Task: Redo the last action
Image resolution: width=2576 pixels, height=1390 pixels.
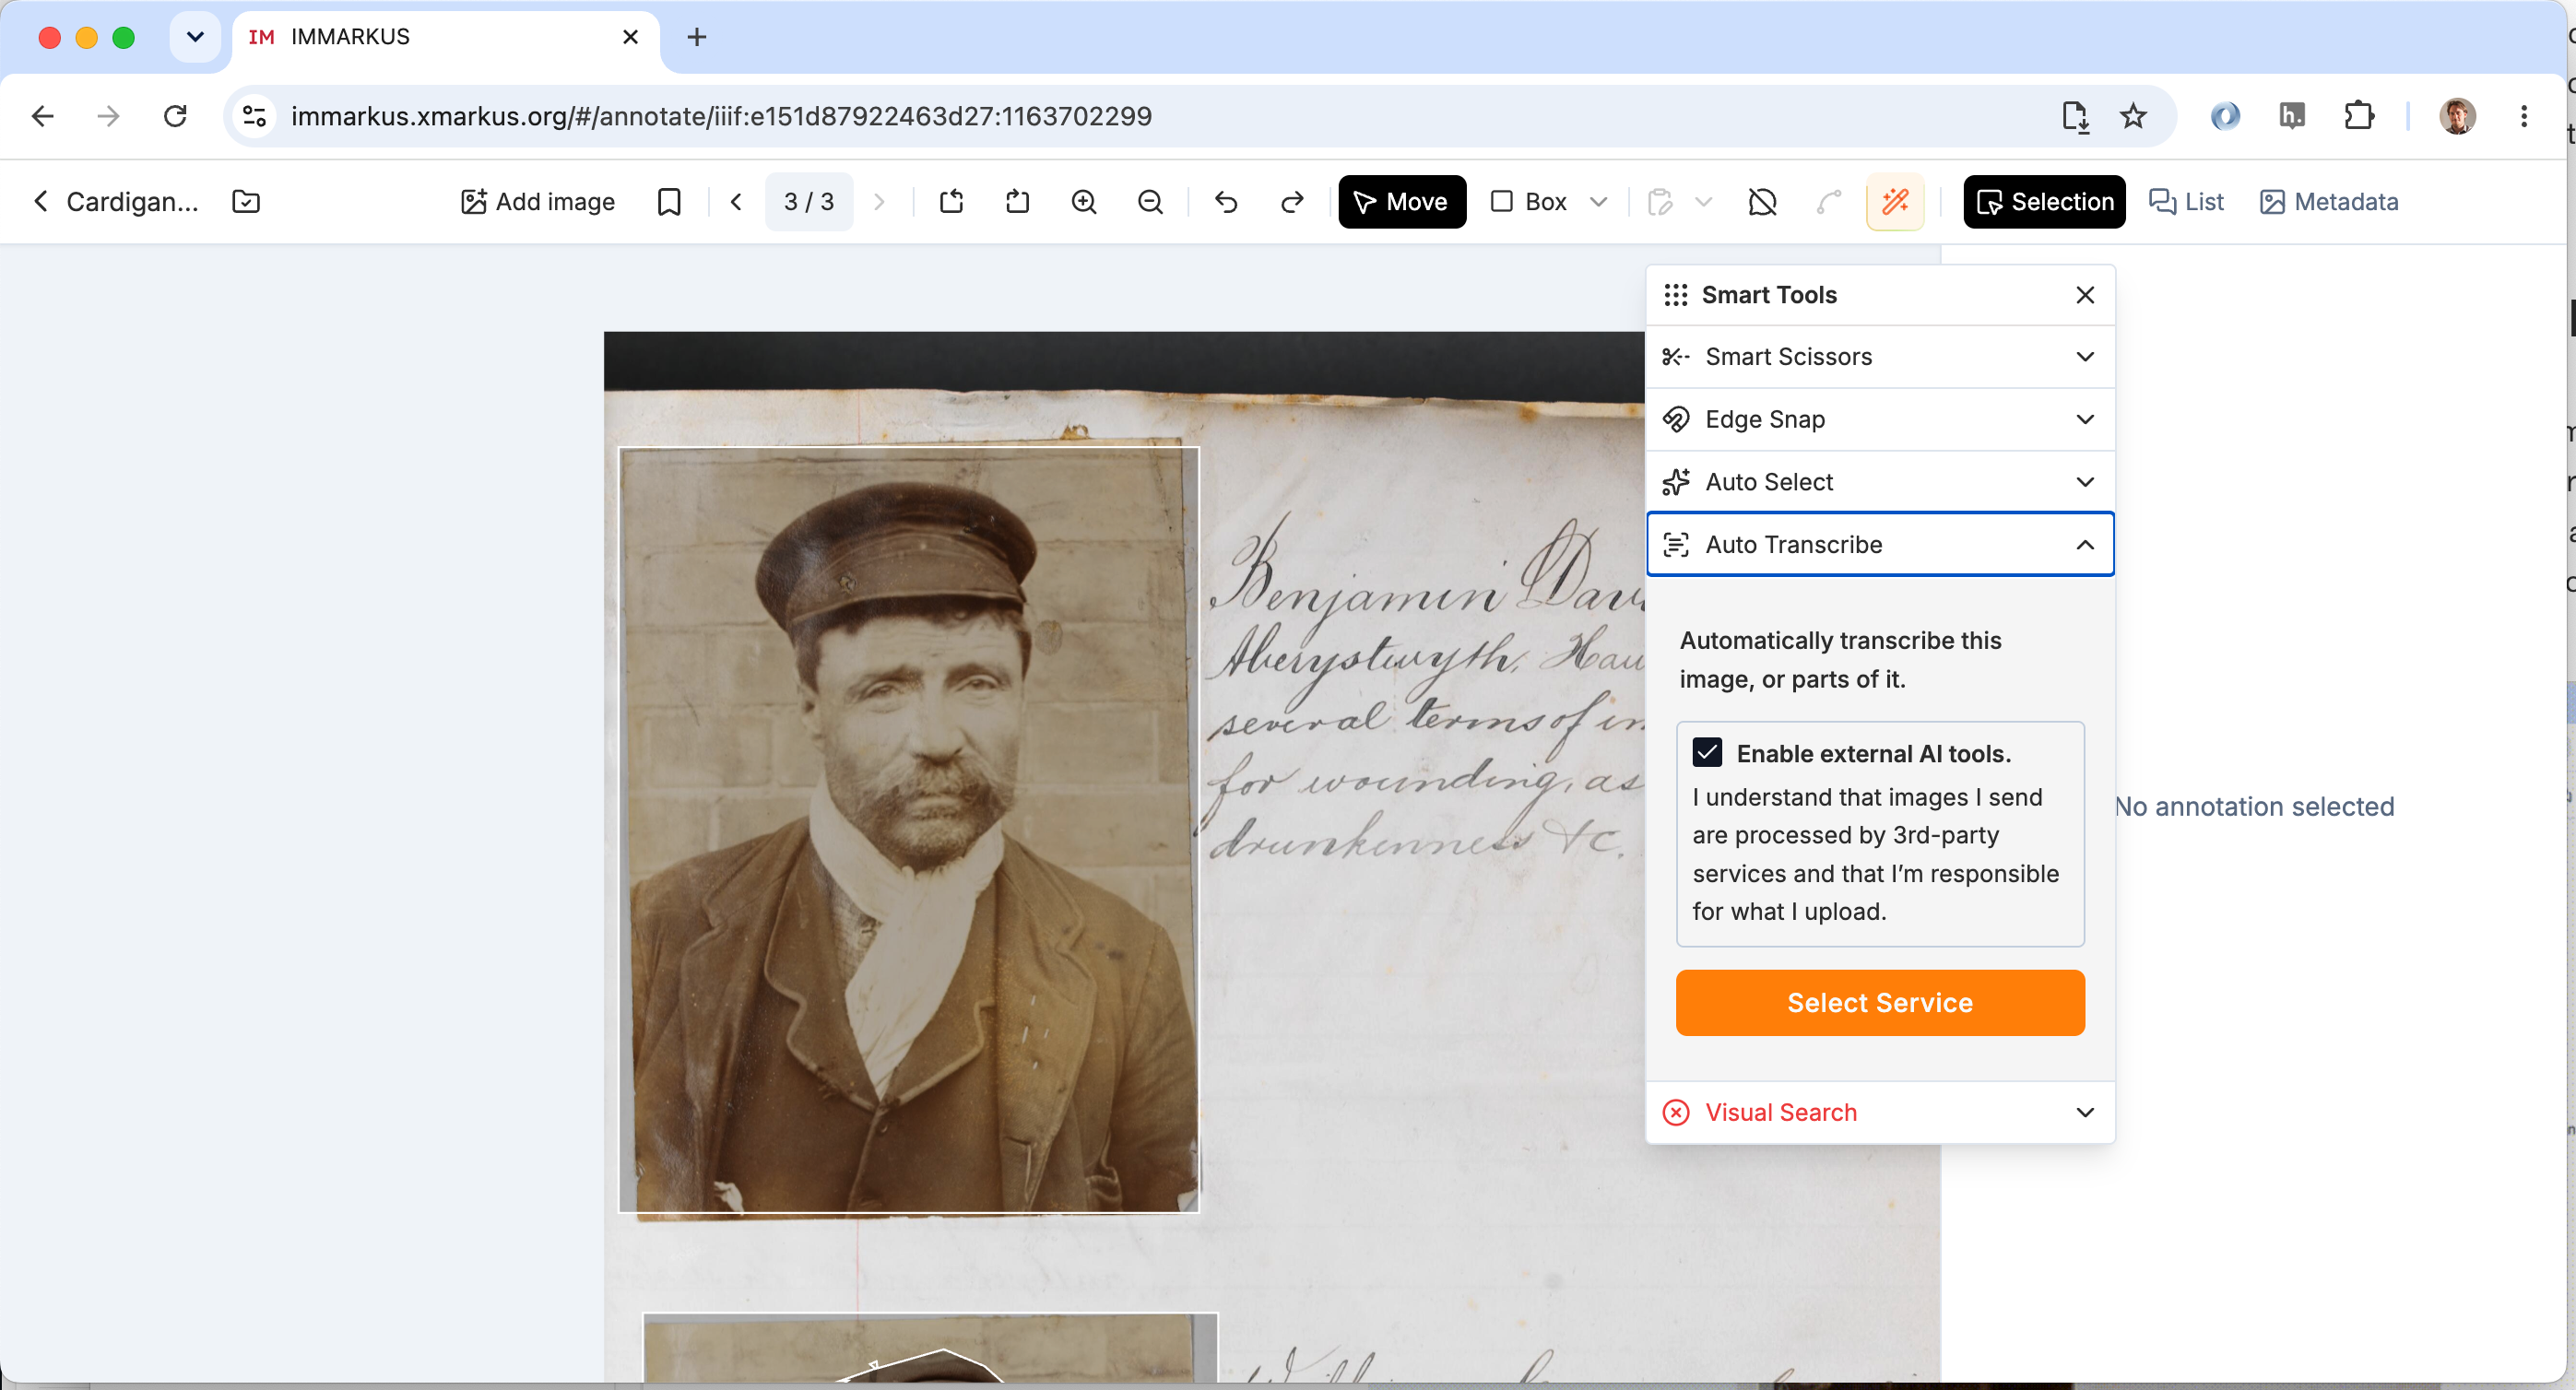Action: click(1292, 202)
